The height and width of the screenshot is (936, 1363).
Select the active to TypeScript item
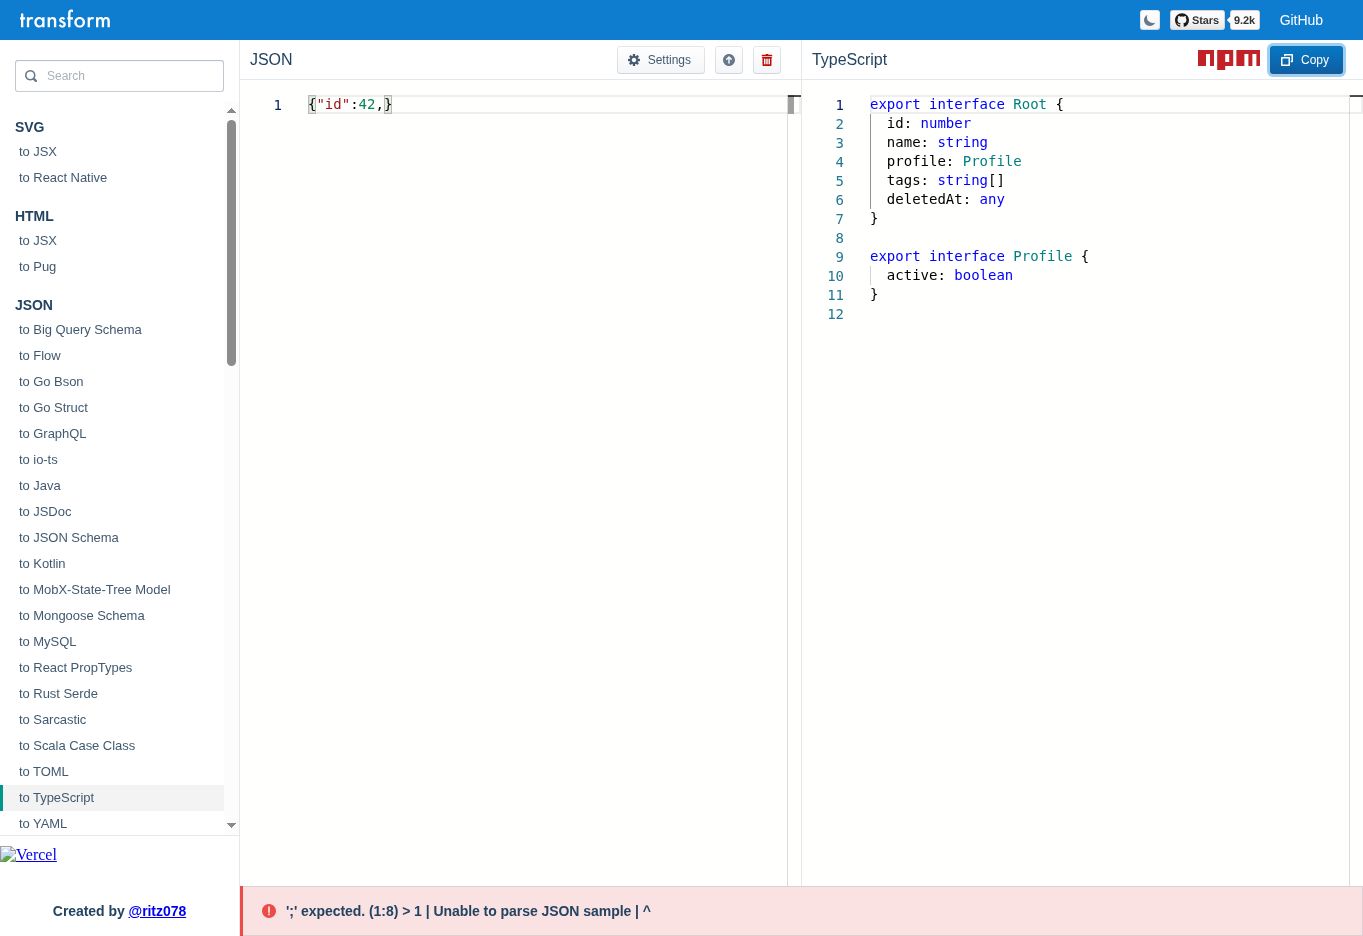(x=112, y=798)
